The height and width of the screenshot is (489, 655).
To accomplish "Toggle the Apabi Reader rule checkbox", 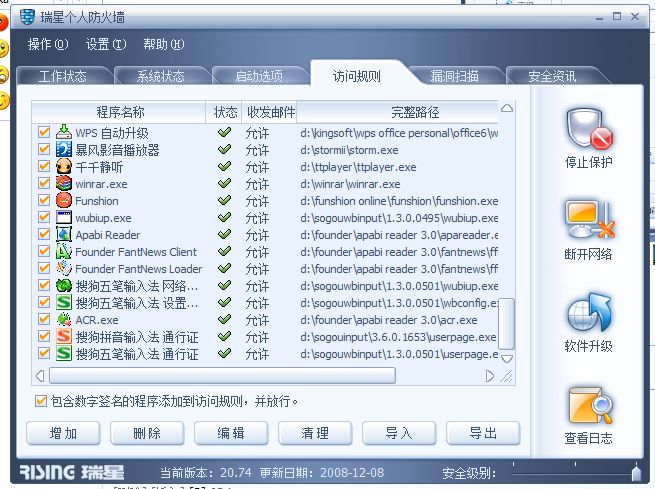I will [x=44, y=234].
